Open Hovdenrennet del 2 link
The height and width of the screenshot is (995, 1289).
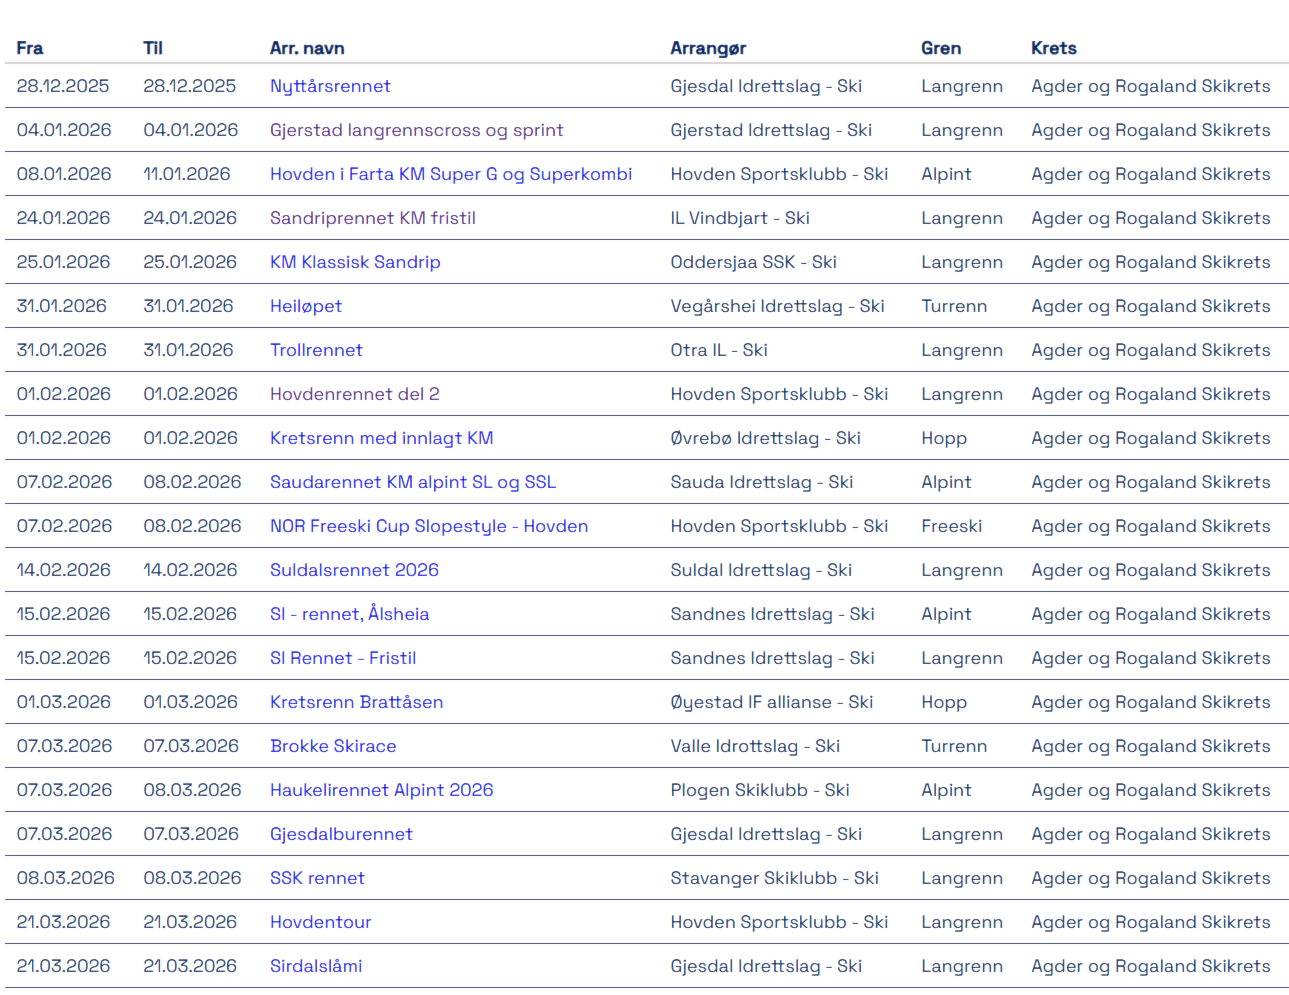click(354, 394)
